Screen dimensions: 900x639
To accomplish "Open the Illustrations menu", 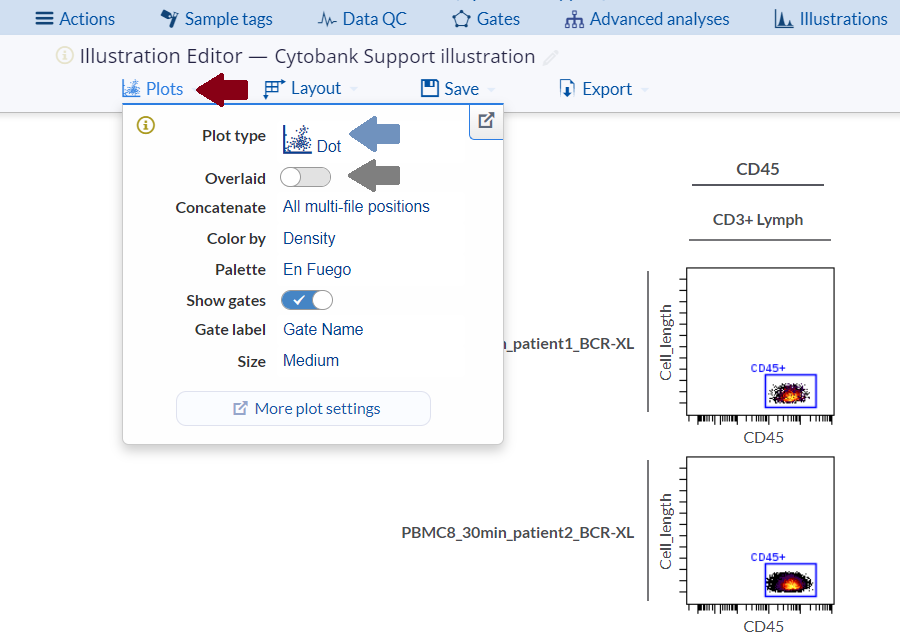I will [x=830, y=19].
